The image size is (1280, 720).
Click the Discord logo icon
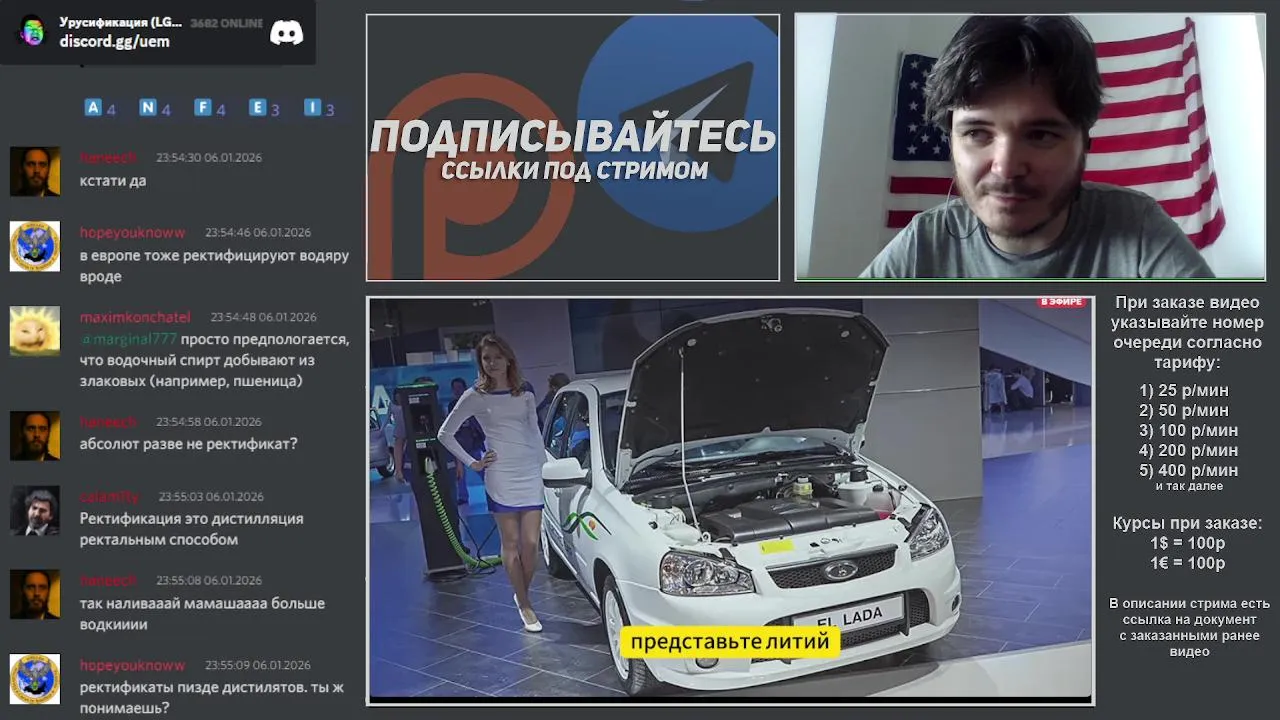[x=286, y=32]
